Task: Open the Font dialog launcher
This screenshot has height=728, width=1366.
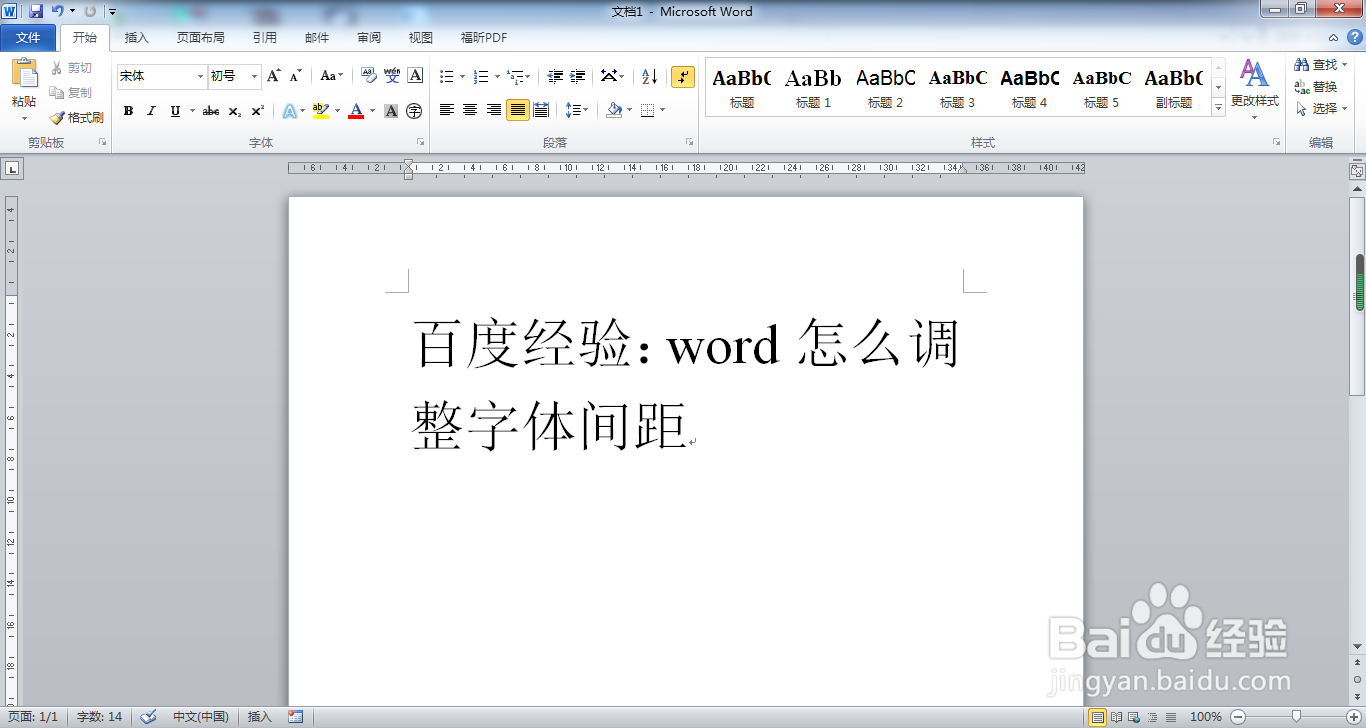Action: tap(420, 143)
